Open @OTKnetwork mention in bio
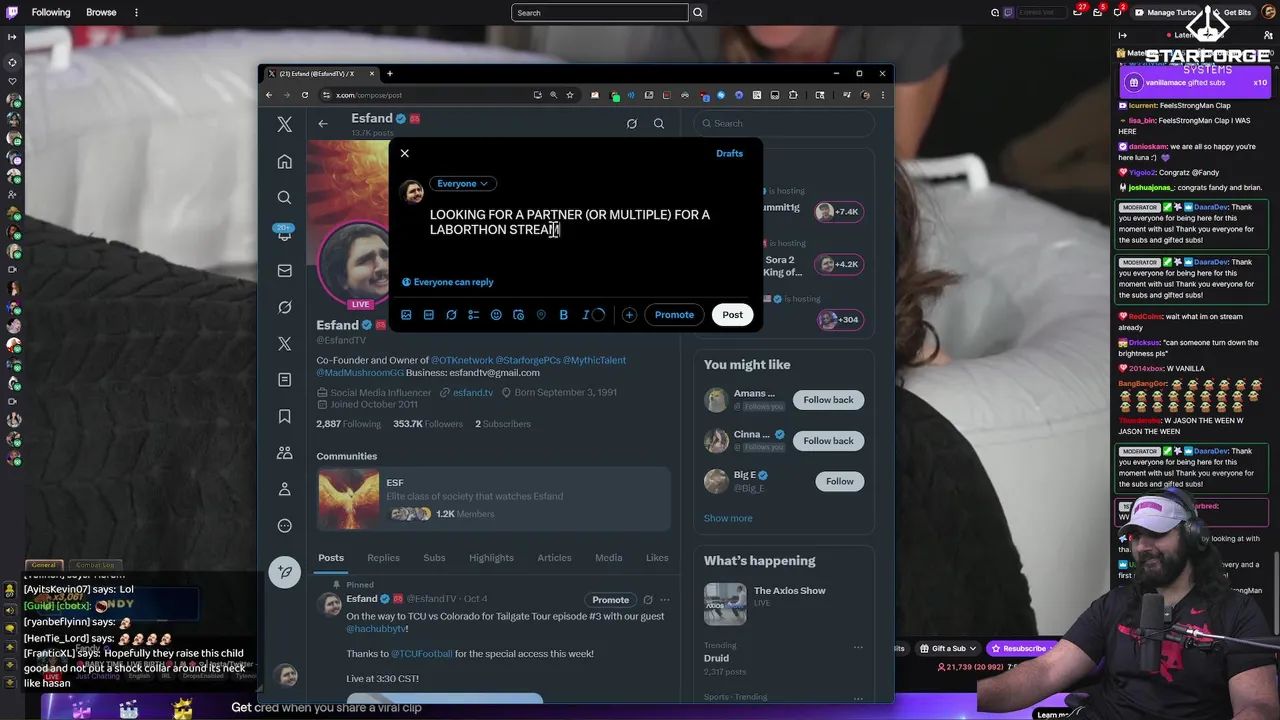The width and height of the screenshot is (1280, 720). pos(462,360)
